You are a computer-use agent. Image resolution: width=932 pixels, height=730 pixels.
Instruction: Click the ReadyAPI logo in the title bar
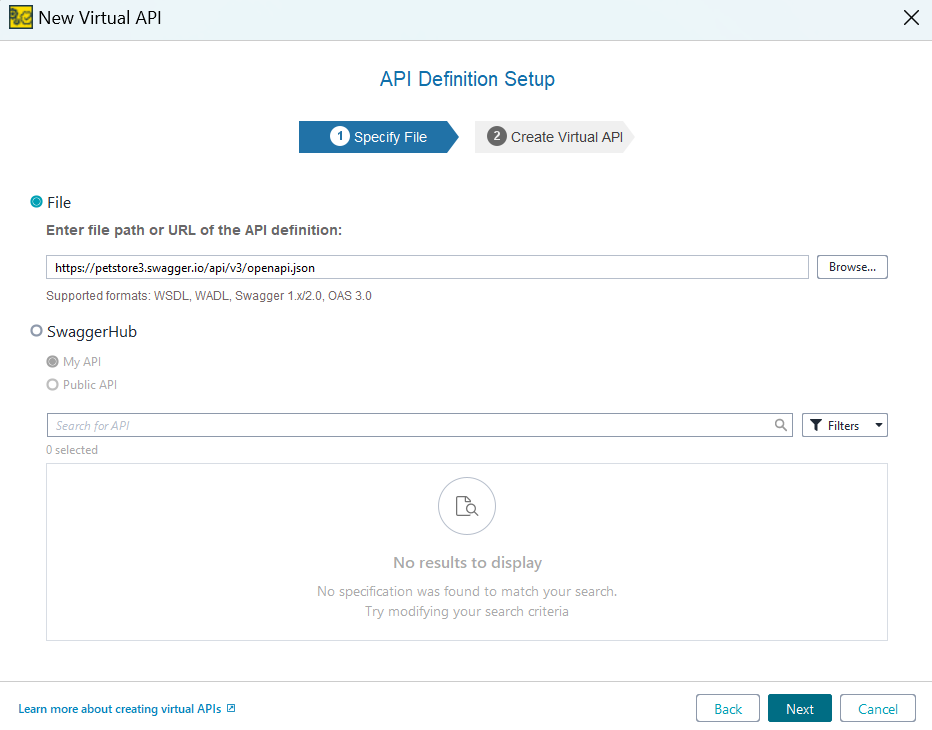coord(20,17)
